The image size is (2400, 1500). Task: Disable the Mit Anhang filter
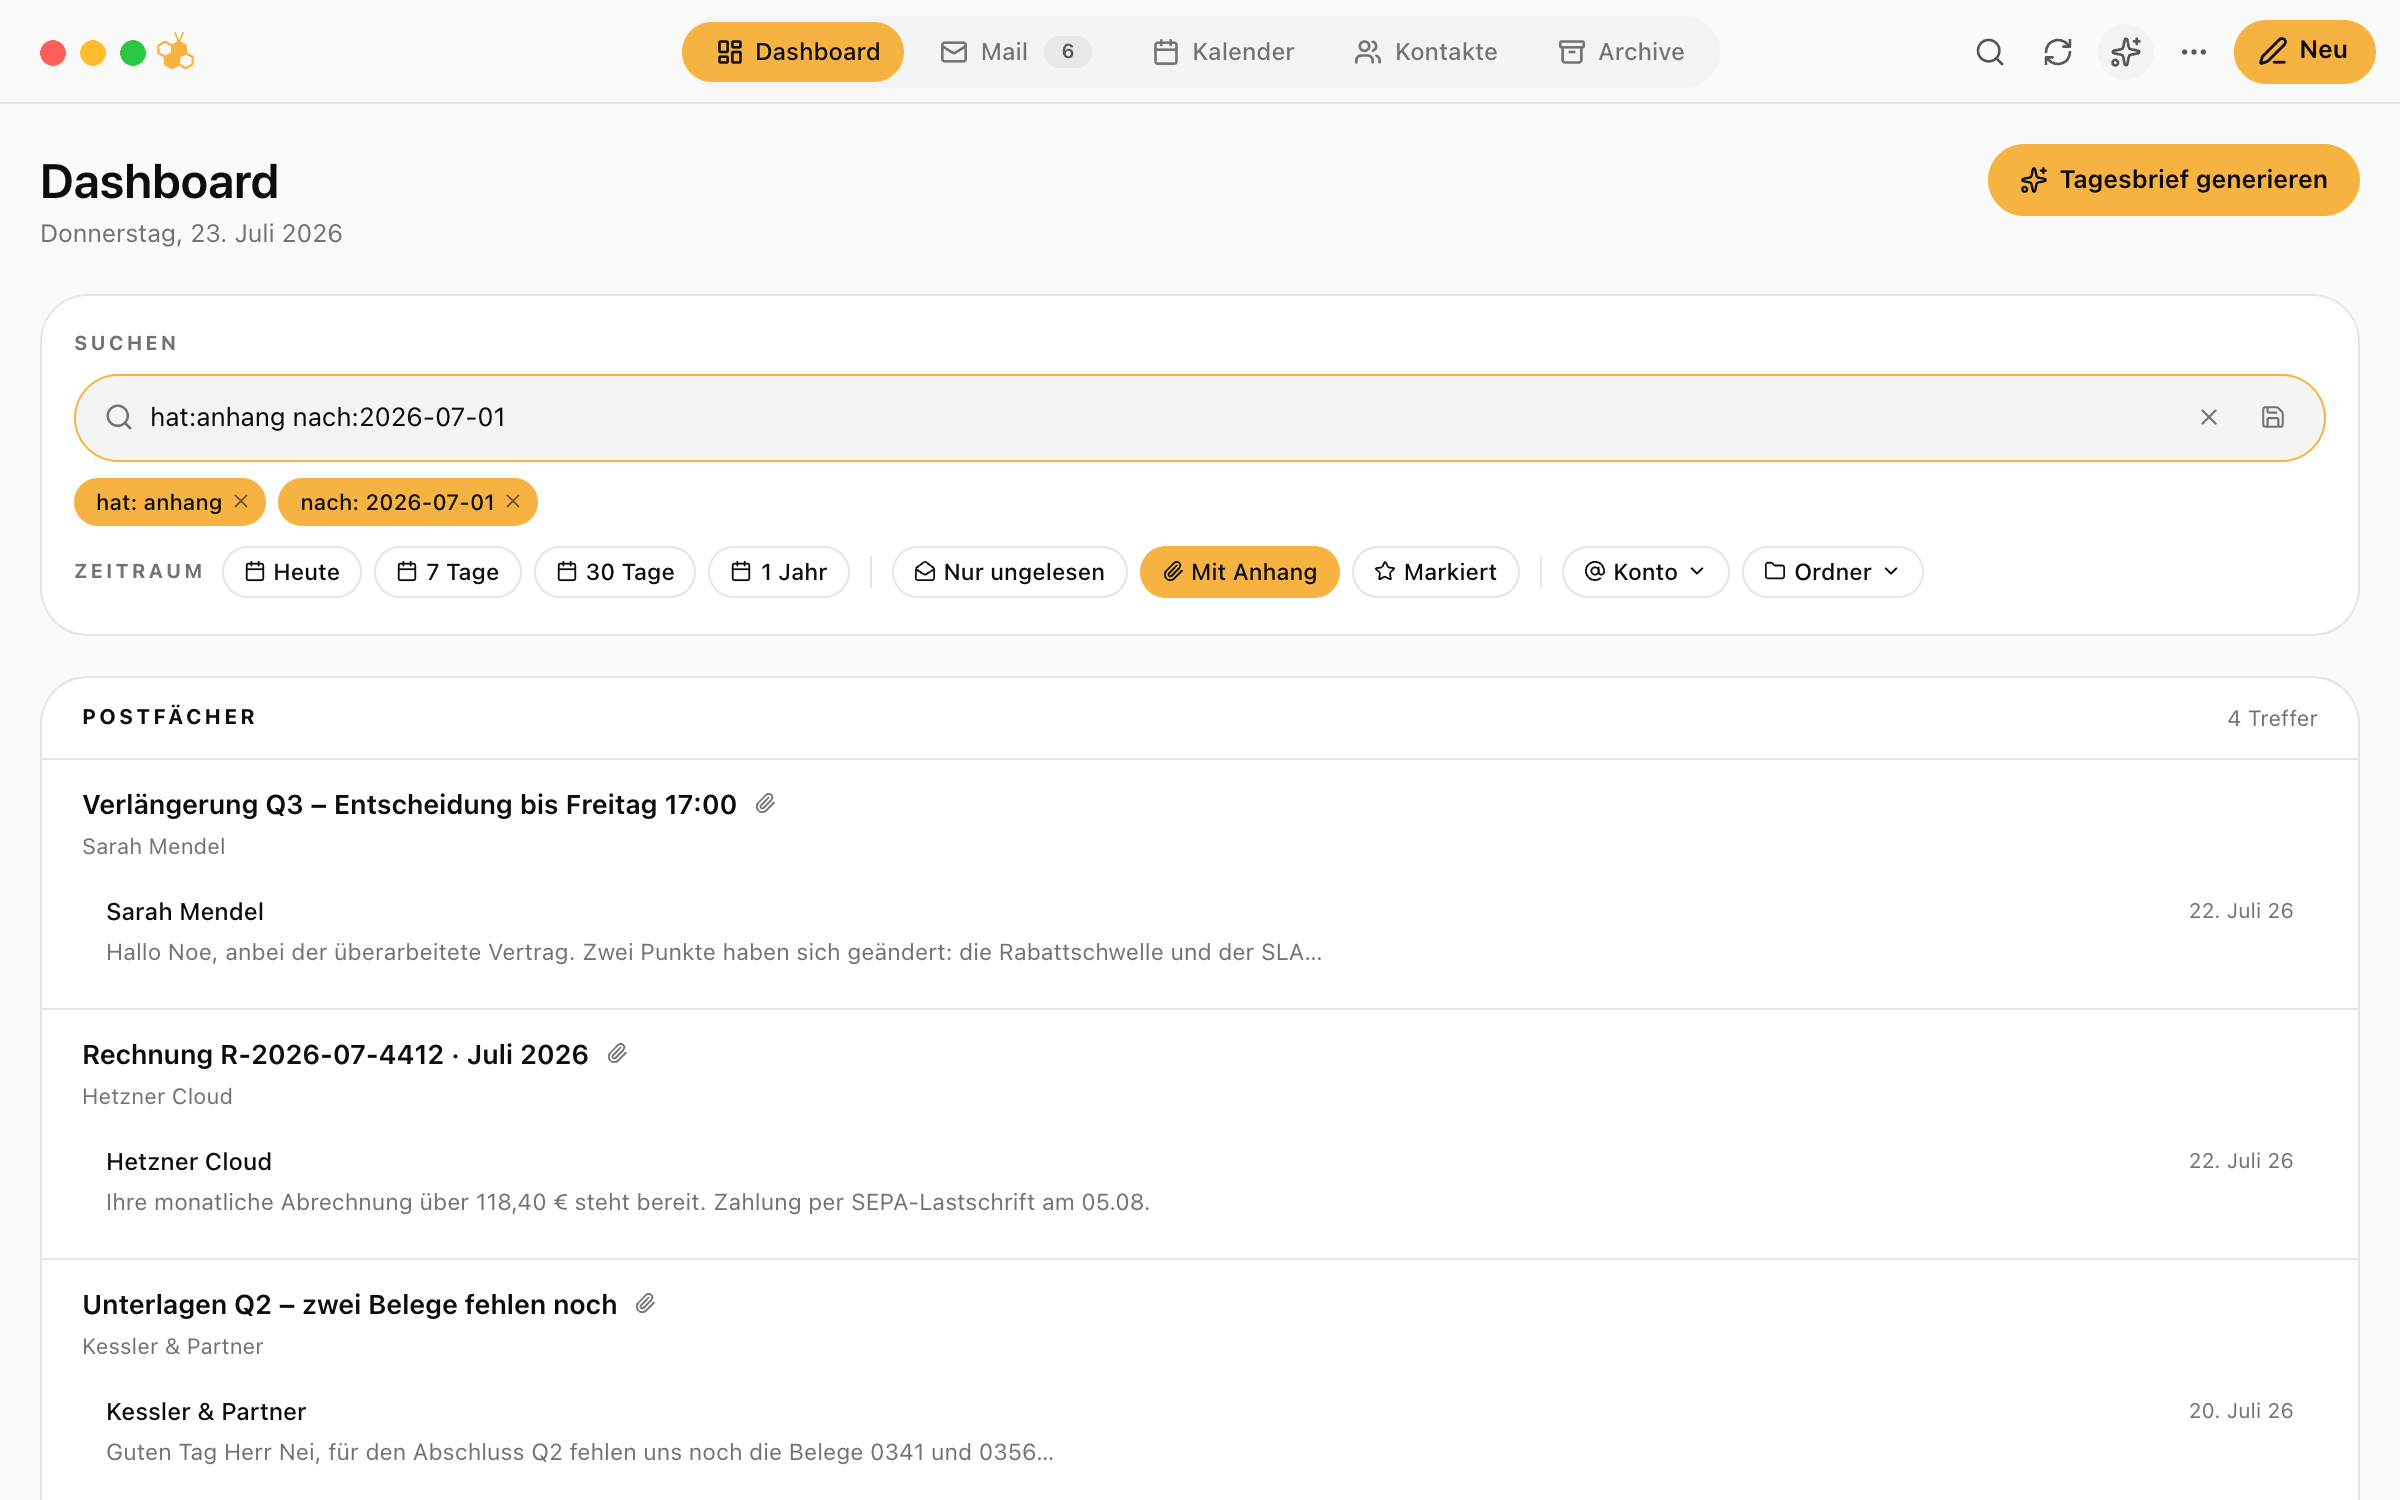pos(1240,572)
